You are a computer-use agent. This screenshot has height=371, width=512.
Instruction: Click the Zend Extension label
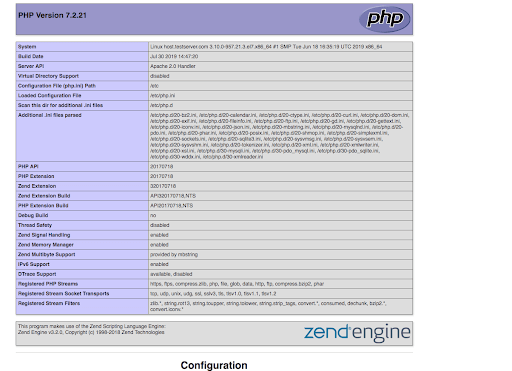37,186
